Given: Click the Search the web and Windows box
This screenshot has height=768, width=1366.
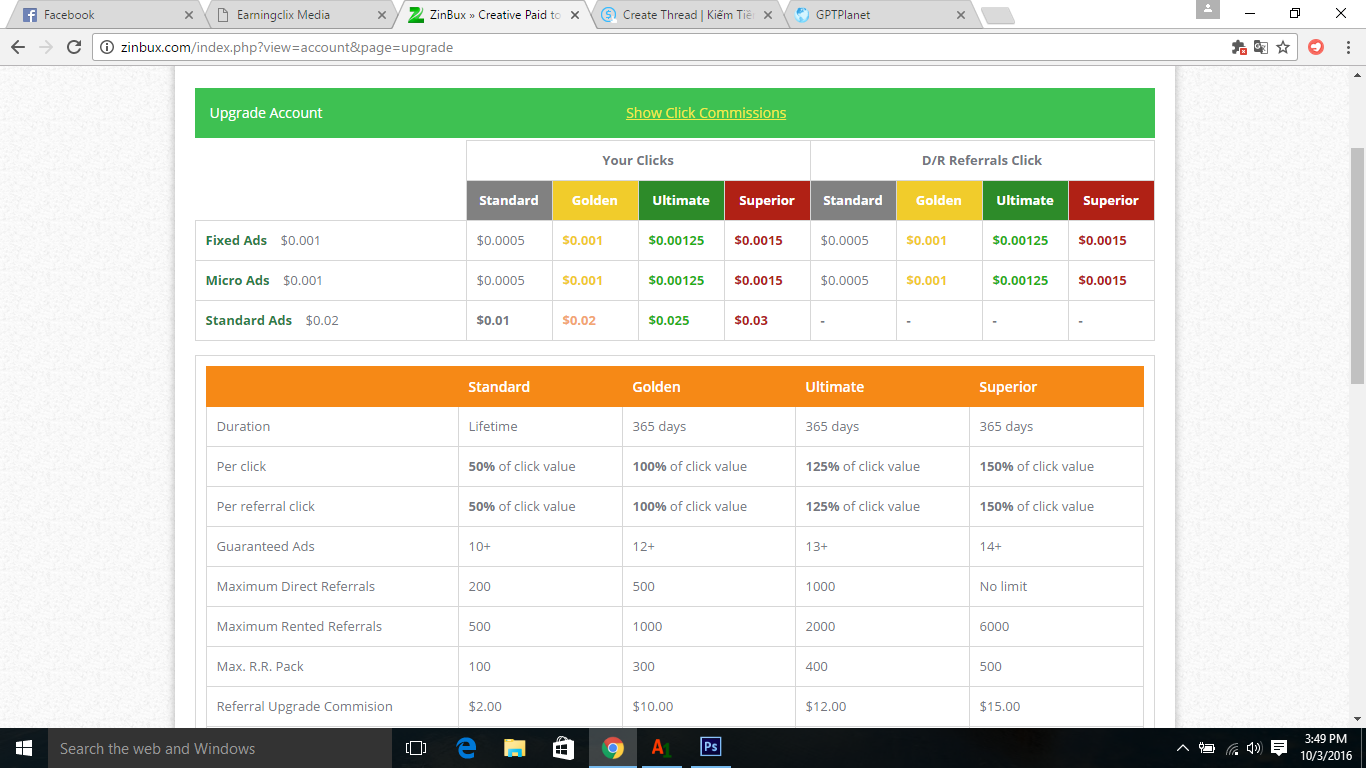Looking at the screenshot, I should pos(220,748).
